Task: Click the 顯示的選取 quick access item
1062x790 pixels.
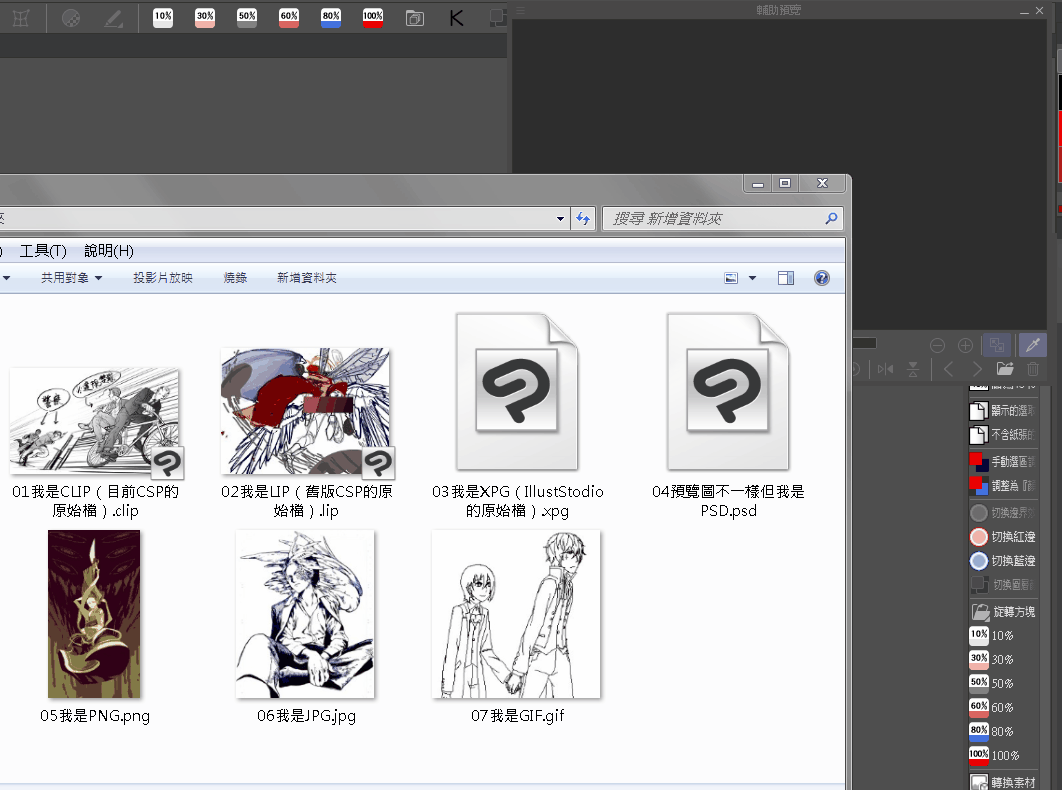Action: click(x=1002, y=411)
